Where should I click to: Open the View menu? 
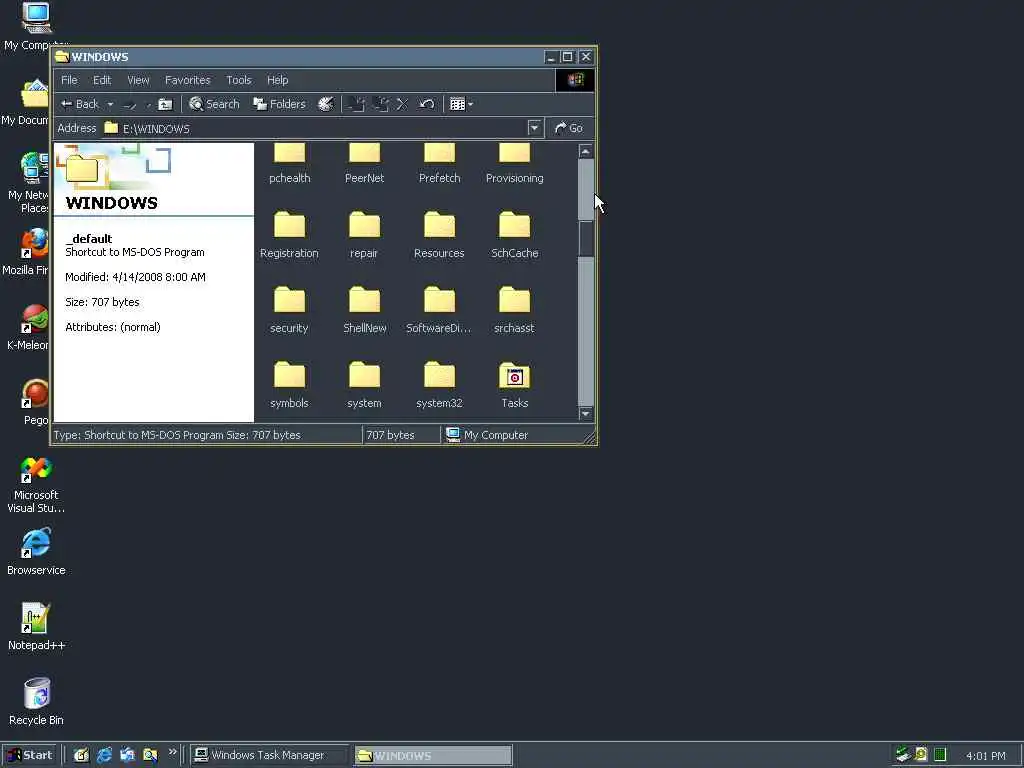[138, 80]
